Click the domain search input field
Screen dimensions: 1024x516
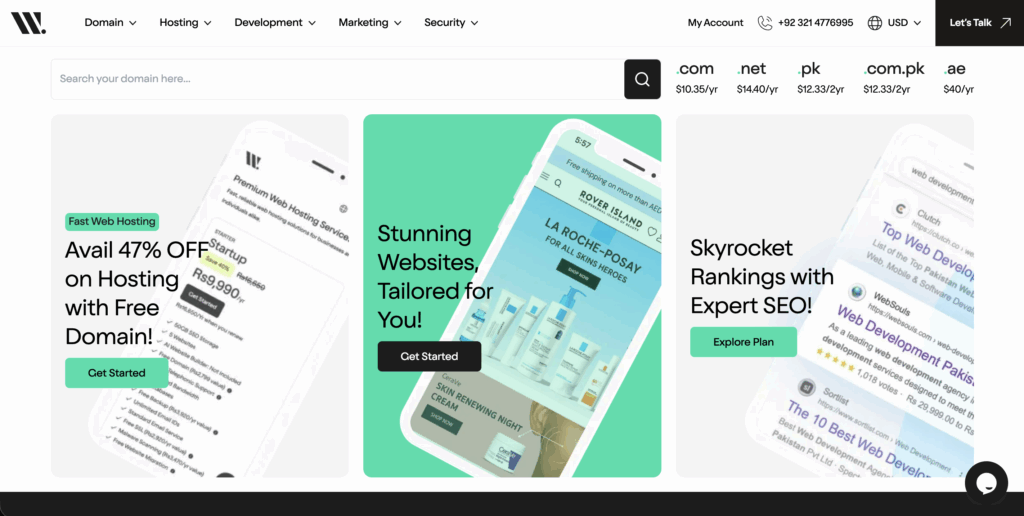(337, 79)
